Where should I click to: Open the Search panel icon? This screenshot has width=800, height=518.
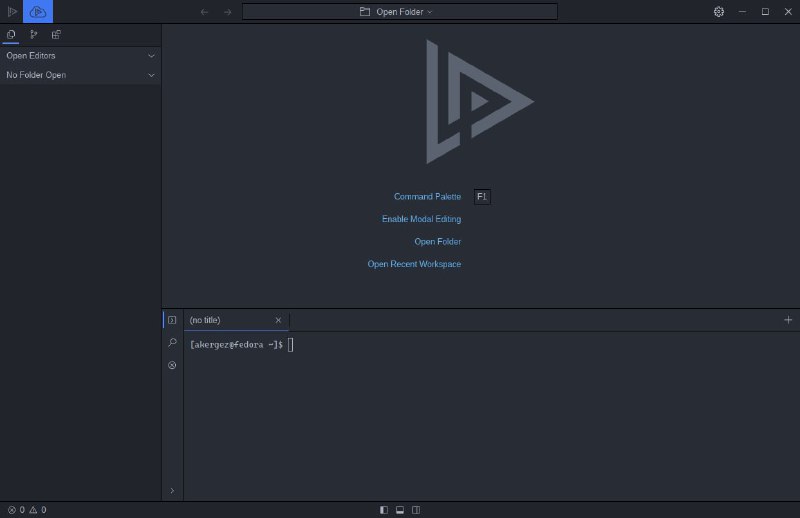tap(172, 342)
